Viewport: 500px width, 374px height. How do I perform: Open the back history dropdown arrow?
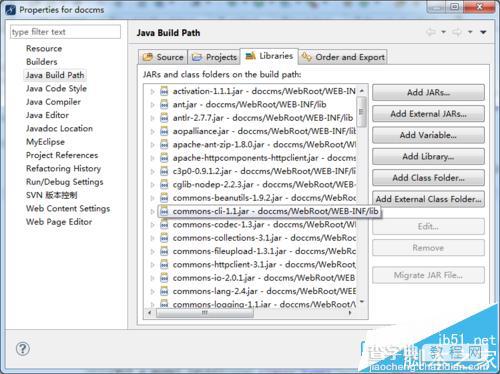click(x=444, y=32)
